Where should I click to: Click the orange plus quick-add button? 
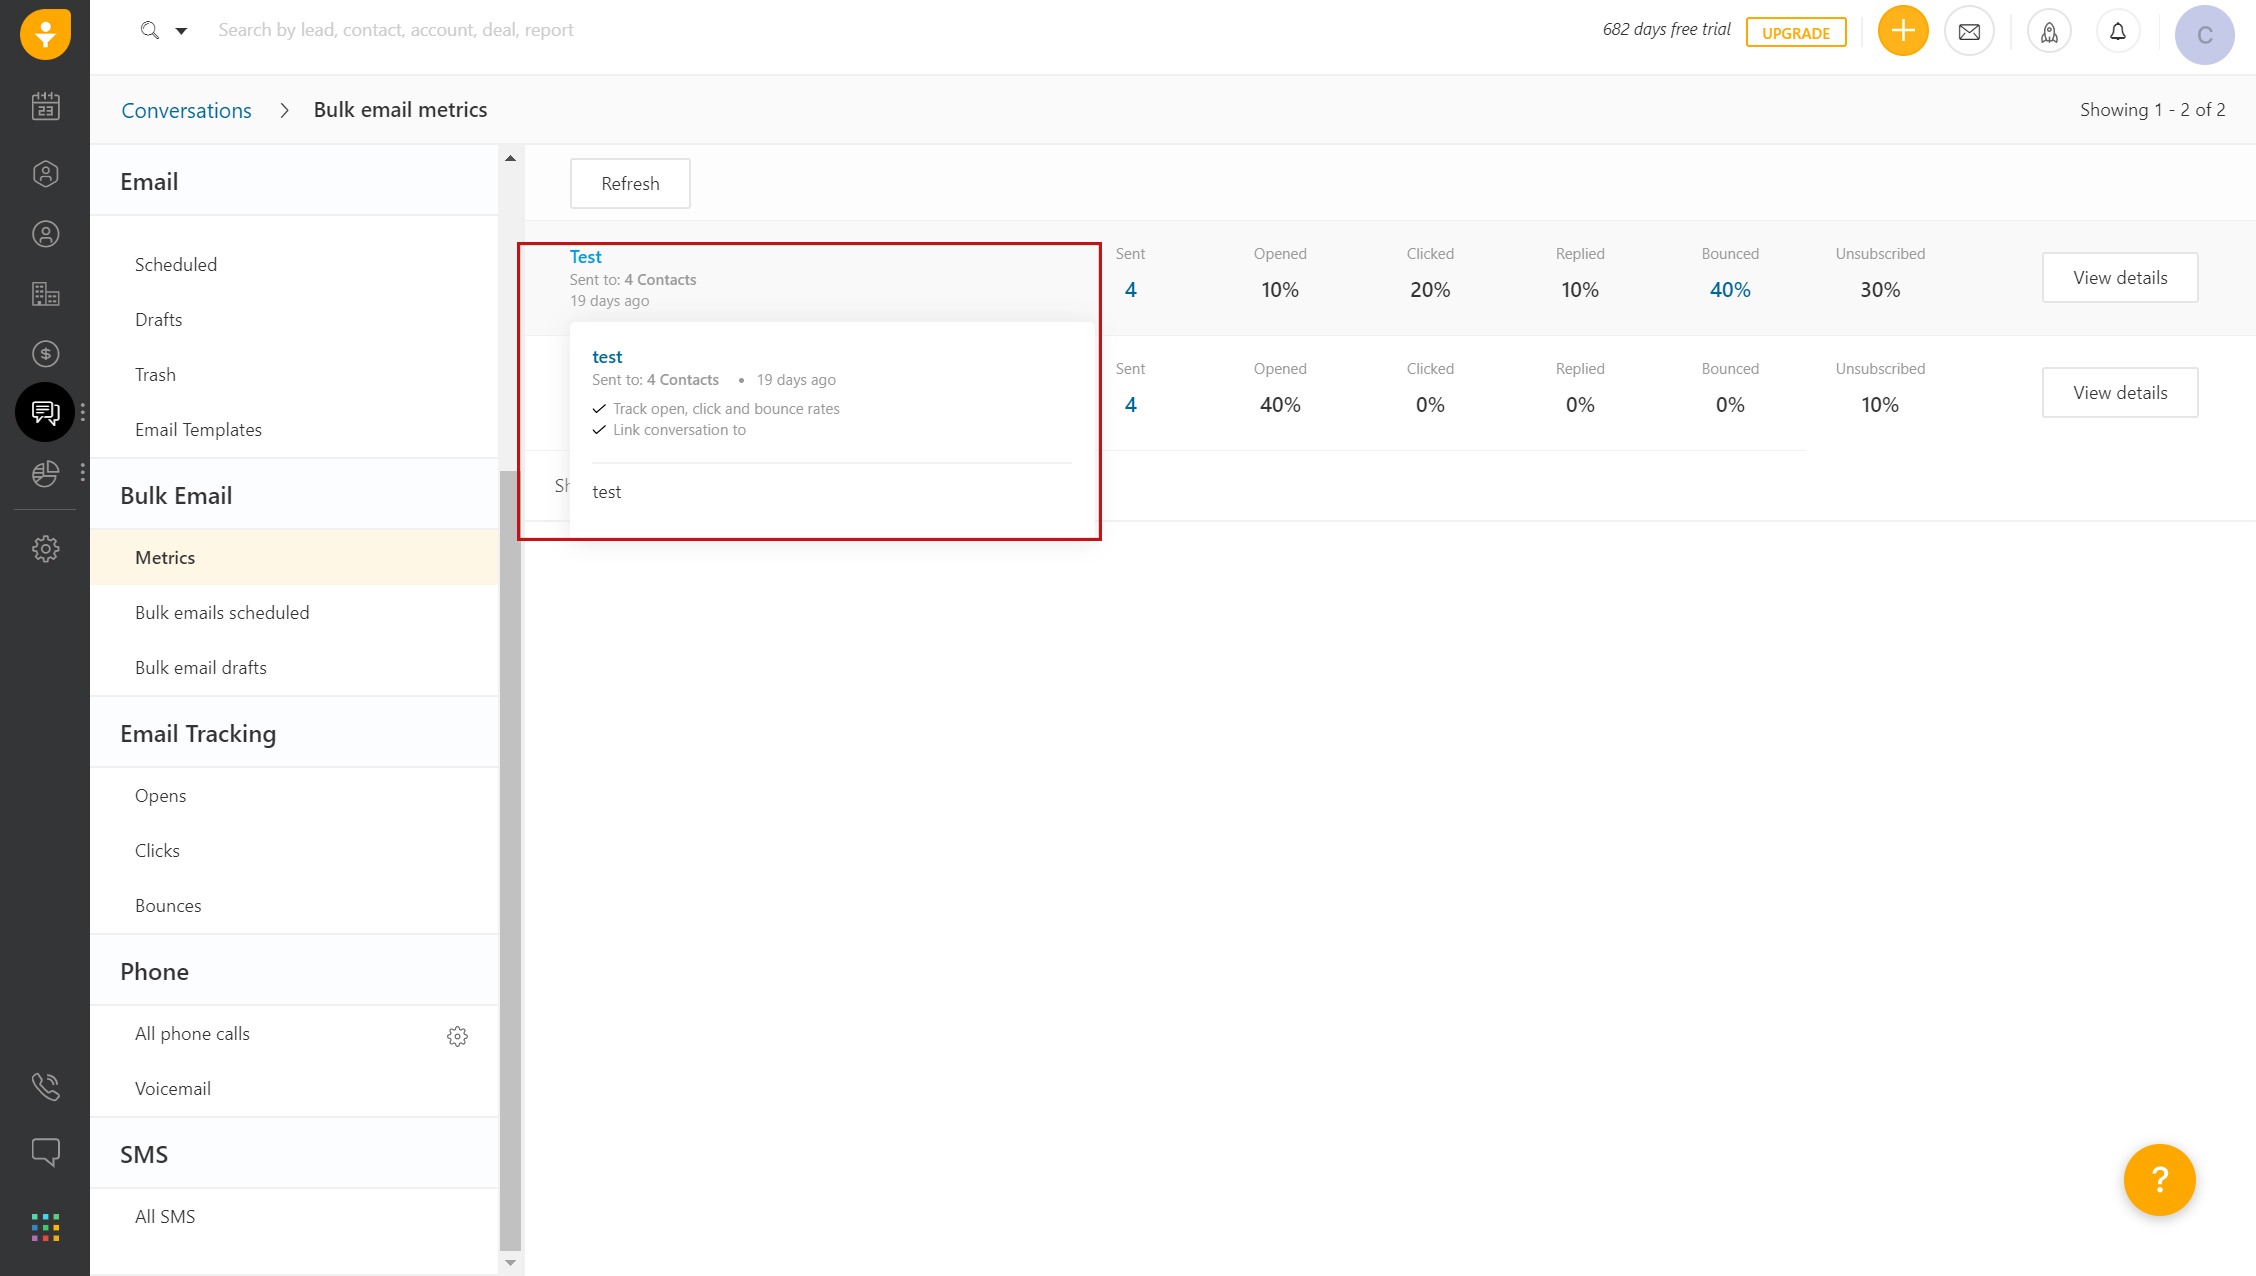(1902, 31)
